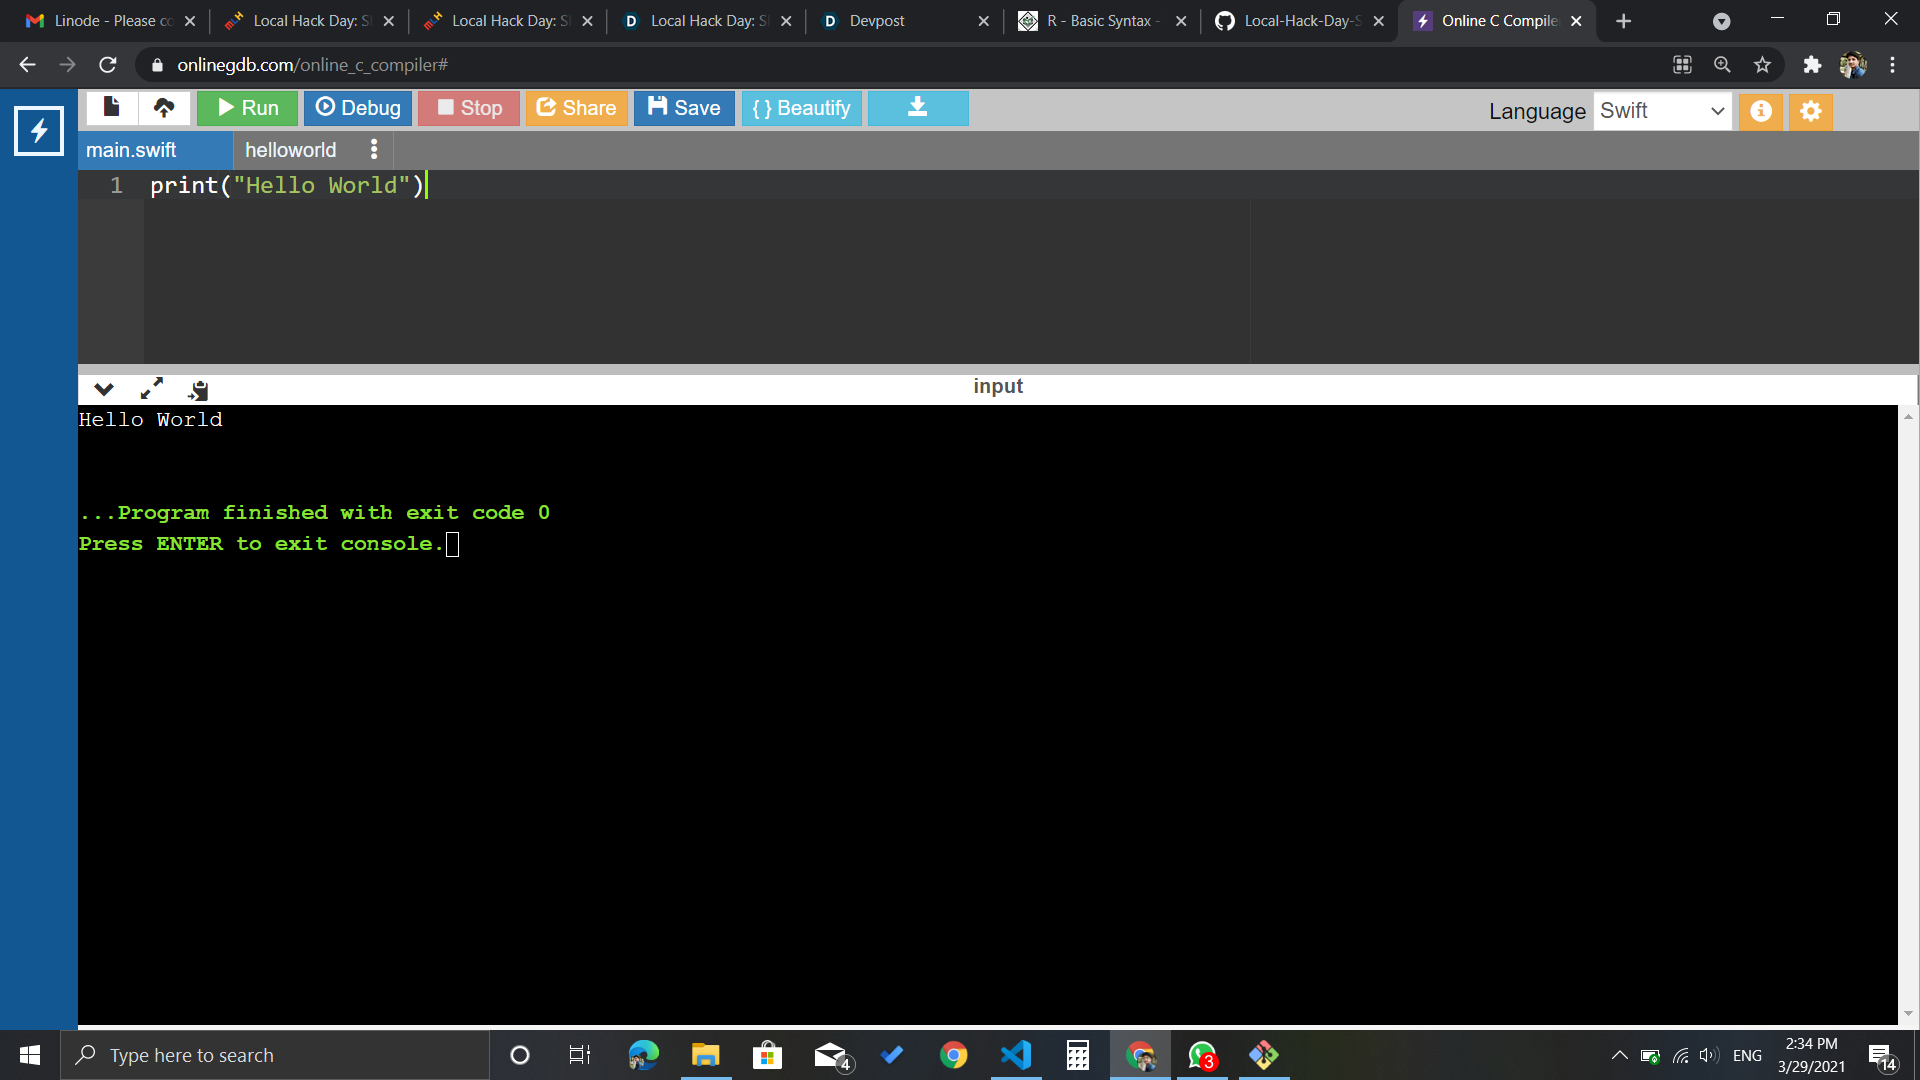Run the Swift program
This screenshot has width=1920, height=1080.
coord(246,107)
